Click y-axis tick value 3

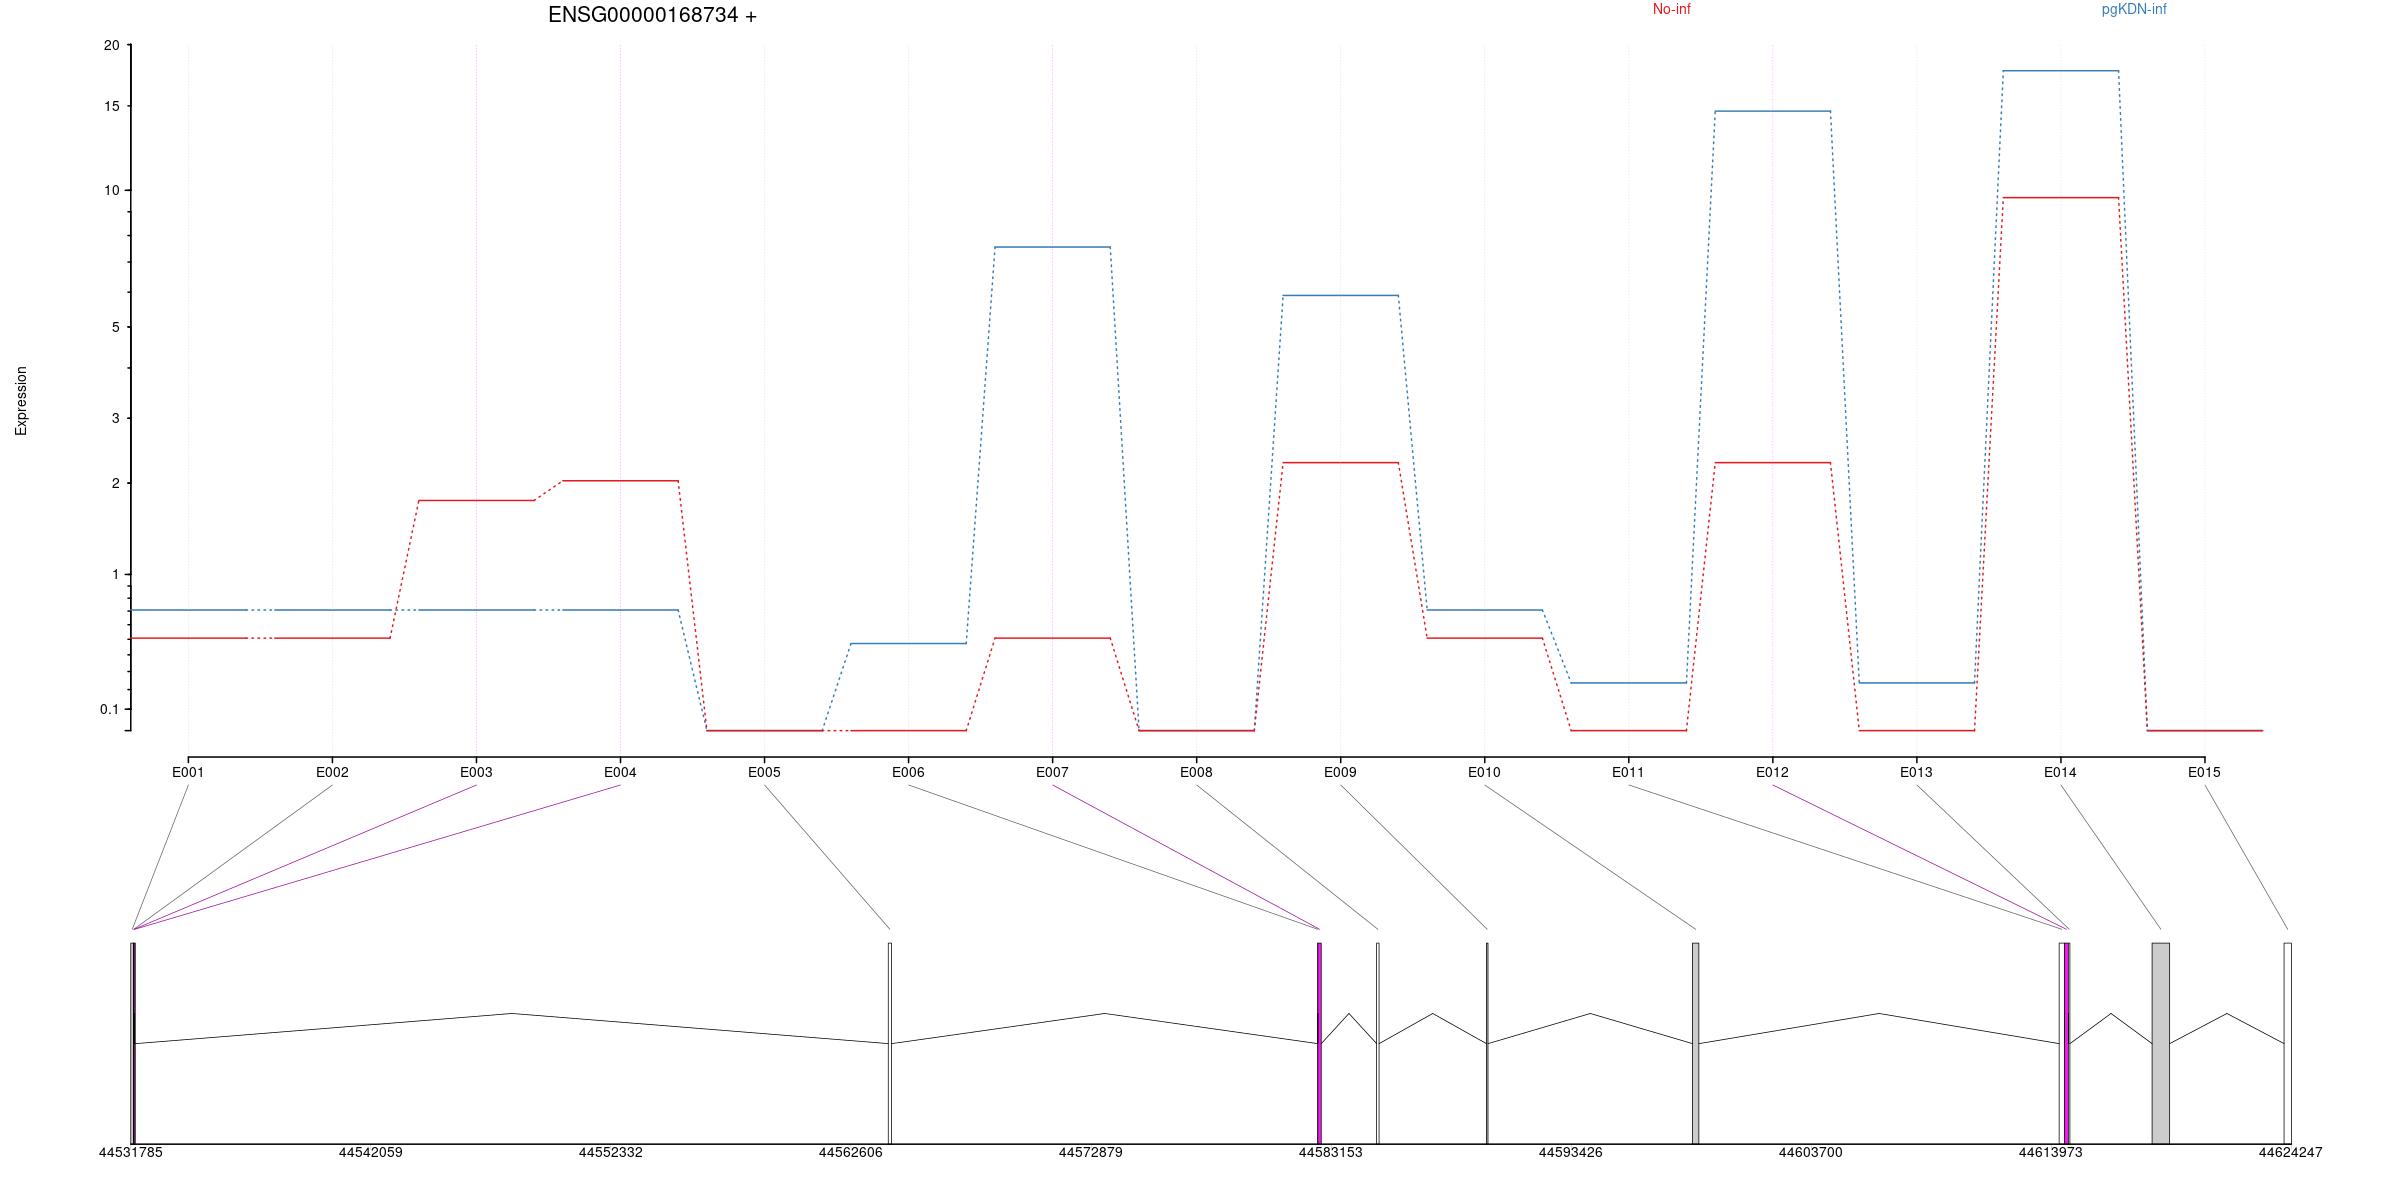pyautogui.click(x=115, y=418)
